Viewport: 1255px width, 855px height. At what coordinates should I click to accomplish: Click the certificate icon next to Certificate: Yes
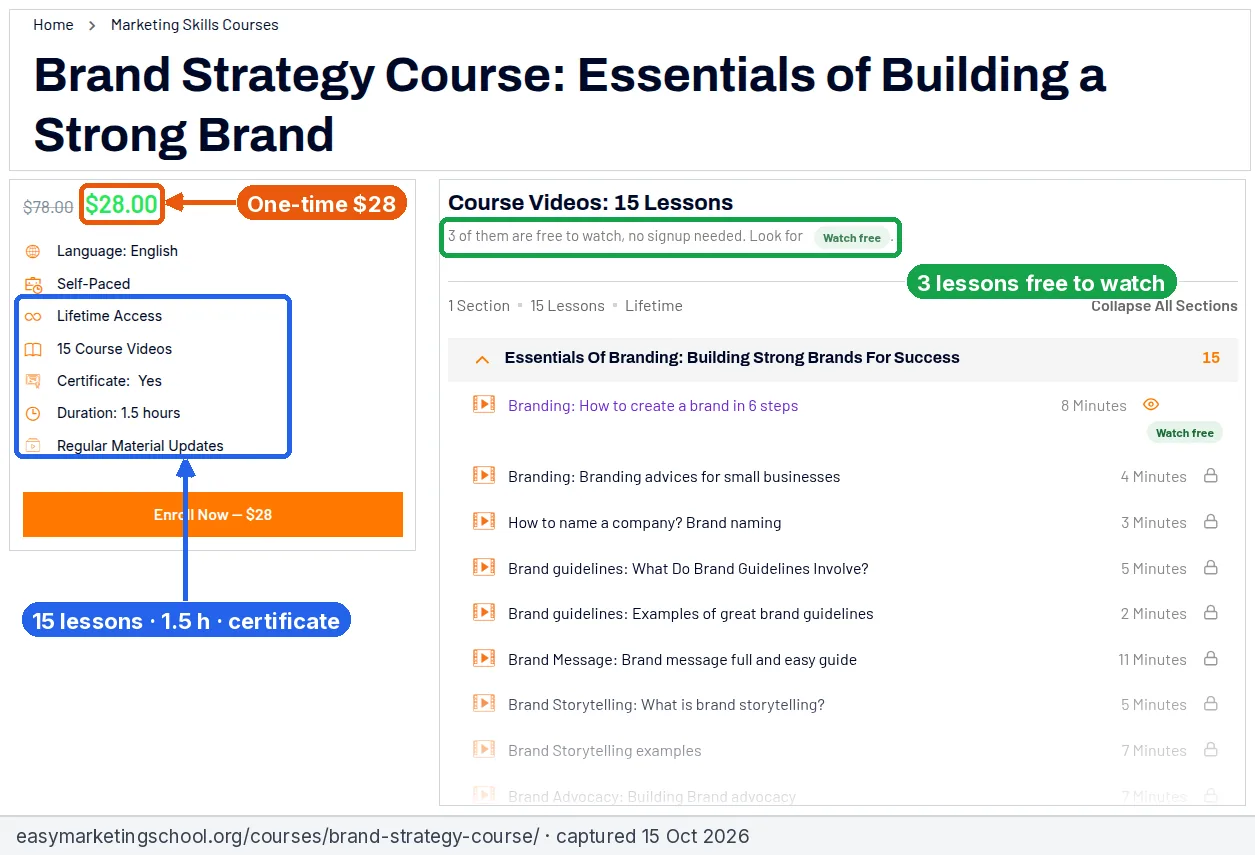[x=33, y=381]
